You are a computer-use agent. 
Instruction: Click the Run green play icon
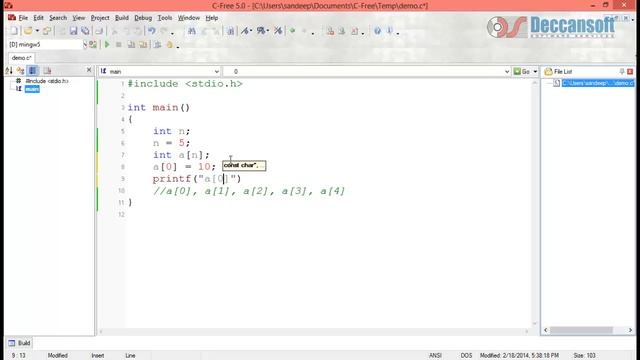click(x=107, y=44)
